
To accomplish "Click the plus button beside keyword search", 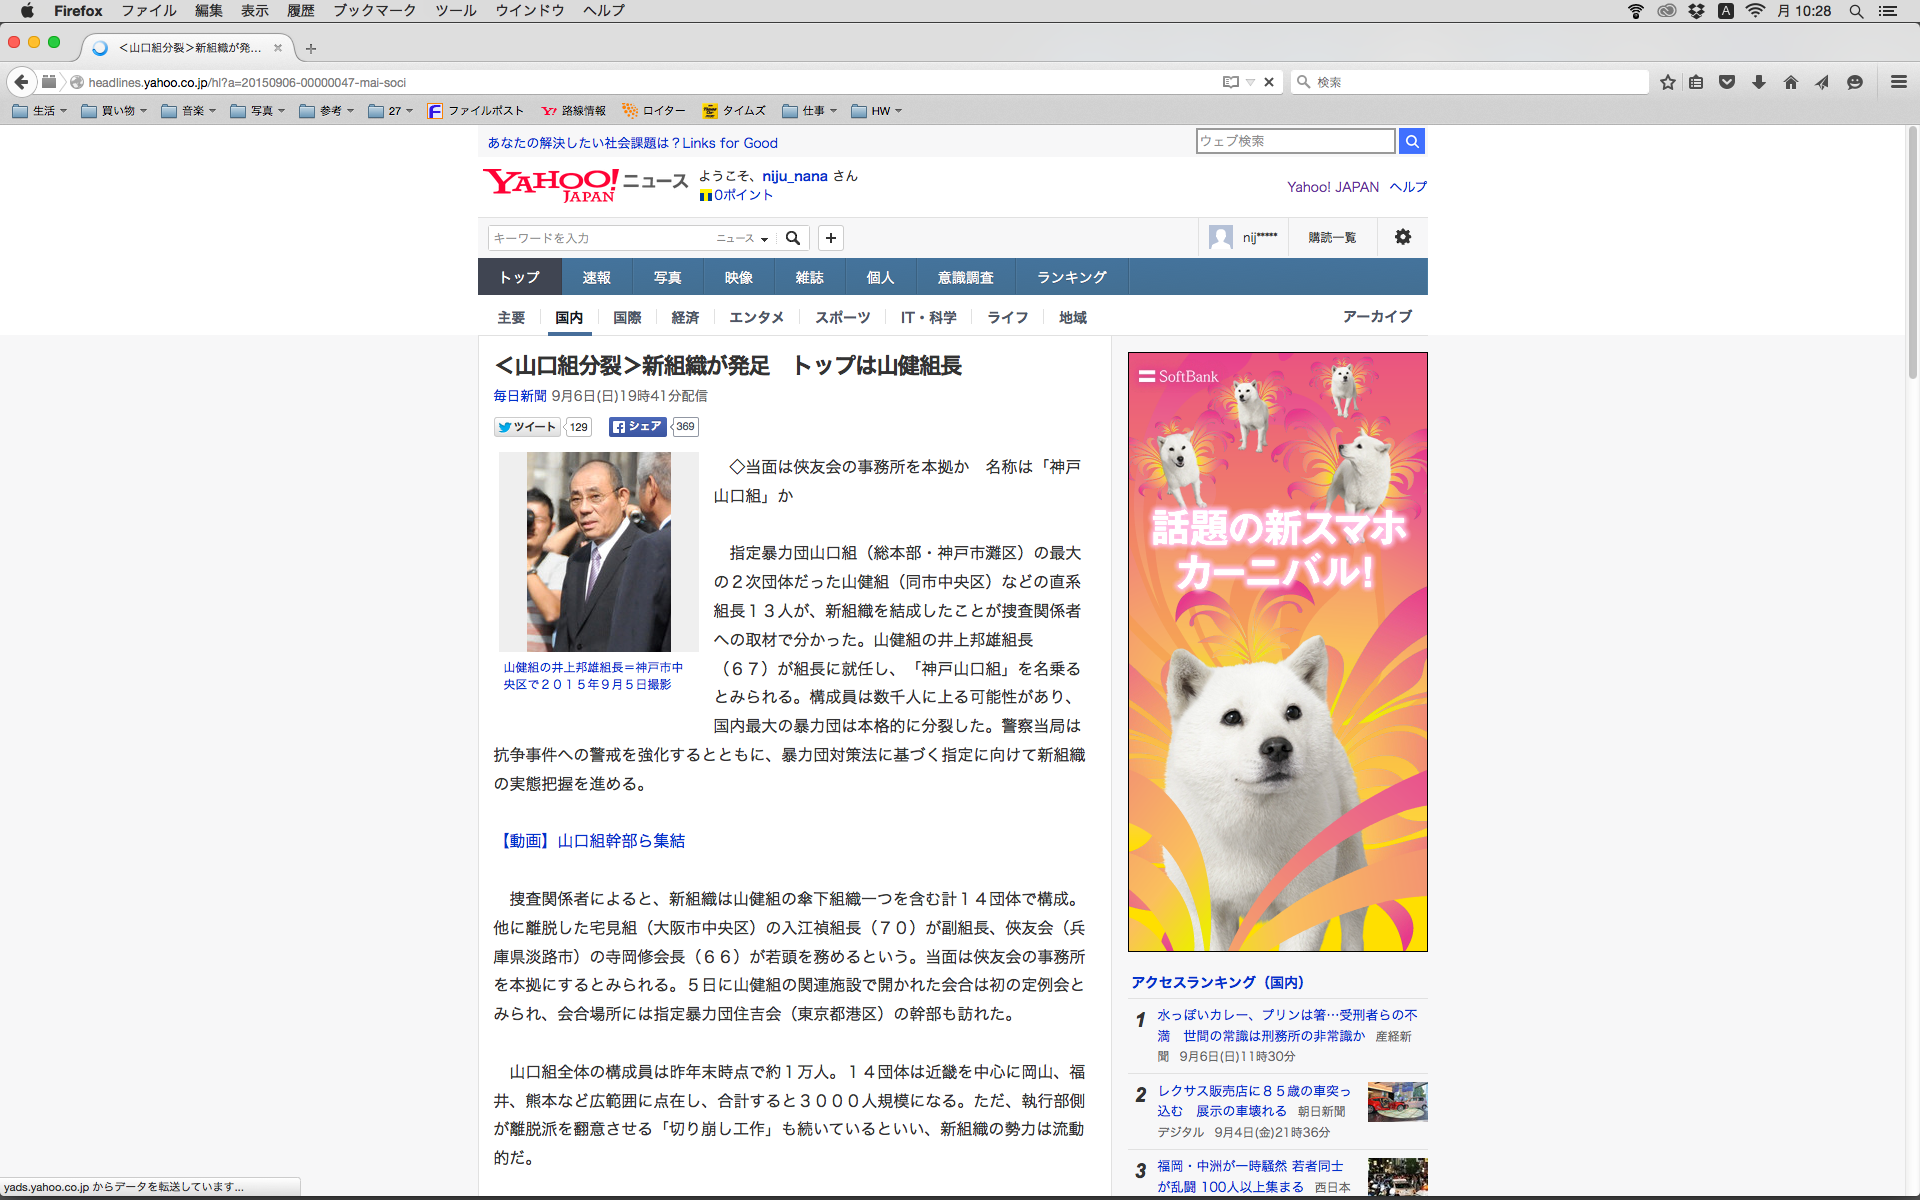I will coord(830,238).
